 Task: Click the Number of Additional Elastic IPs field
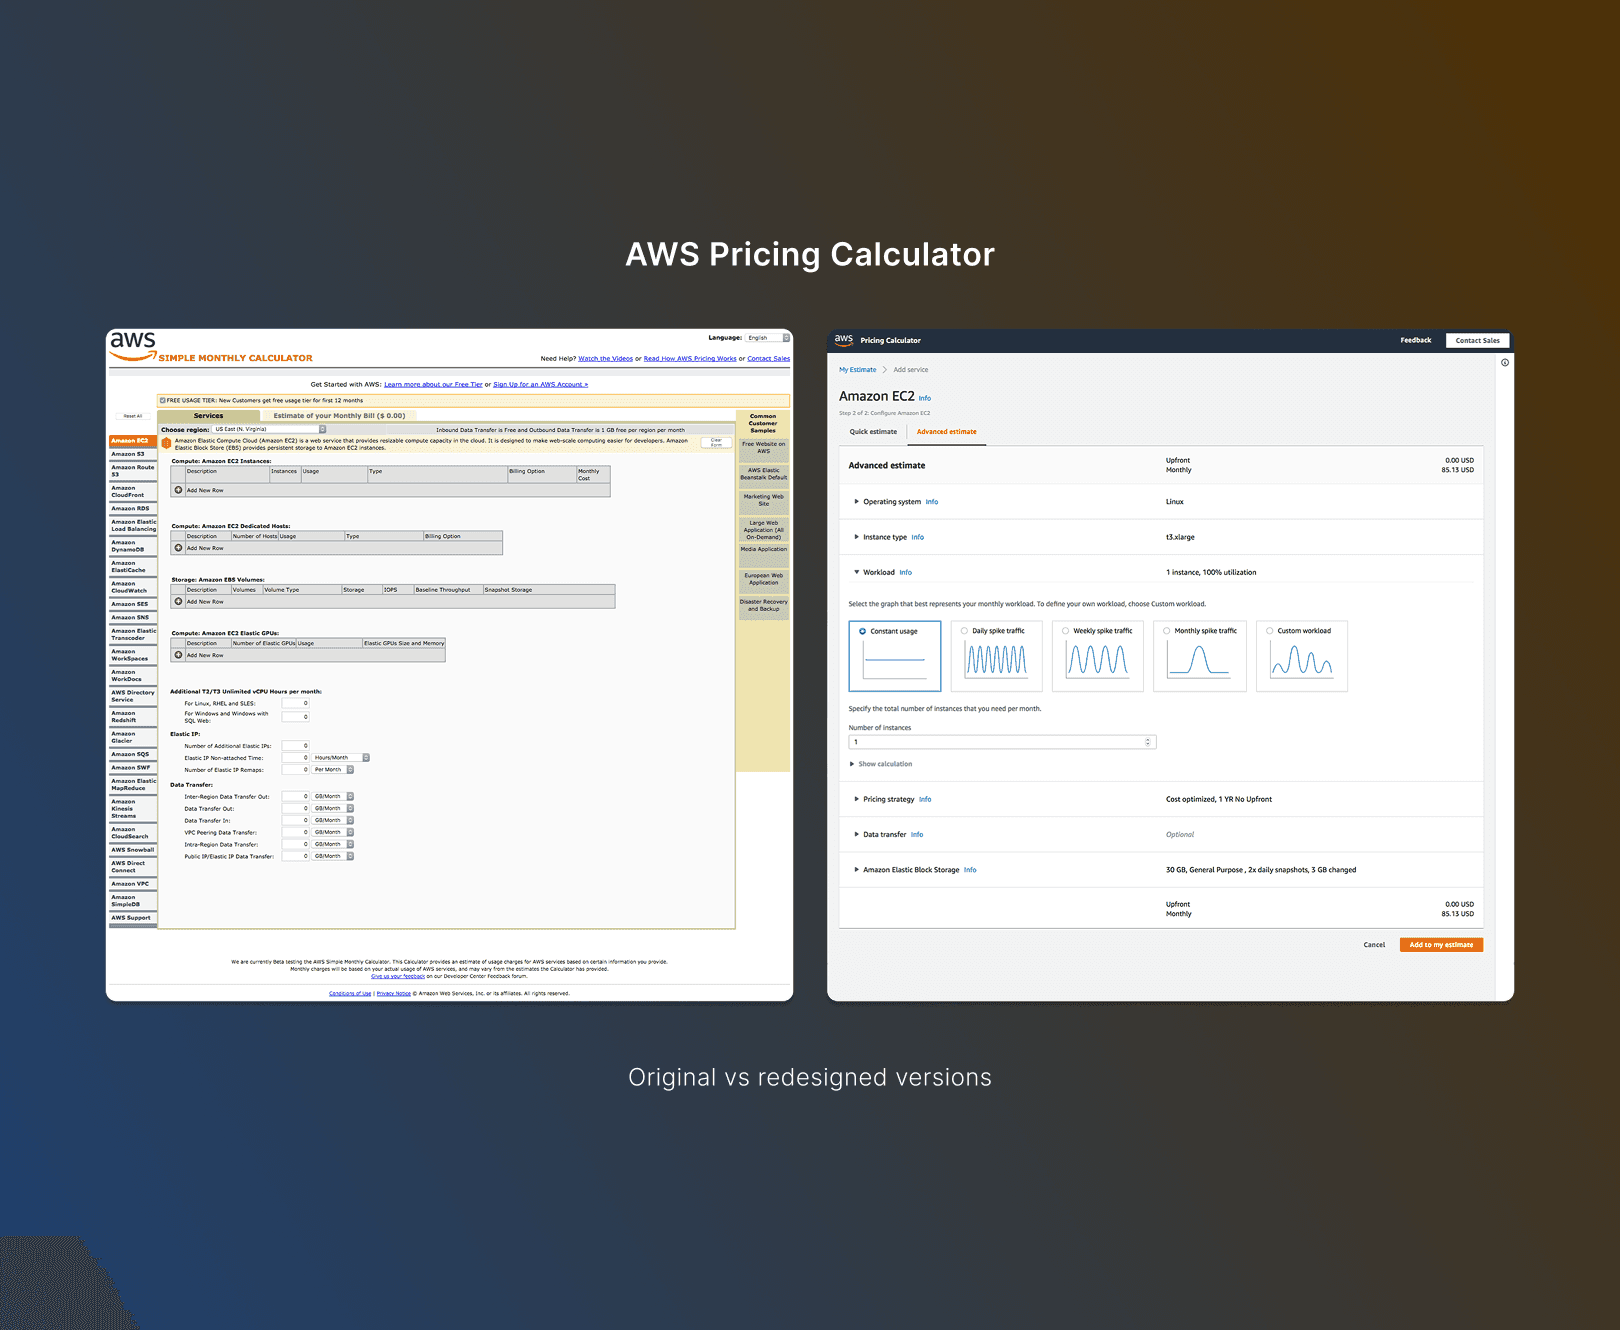click(295, 746)
